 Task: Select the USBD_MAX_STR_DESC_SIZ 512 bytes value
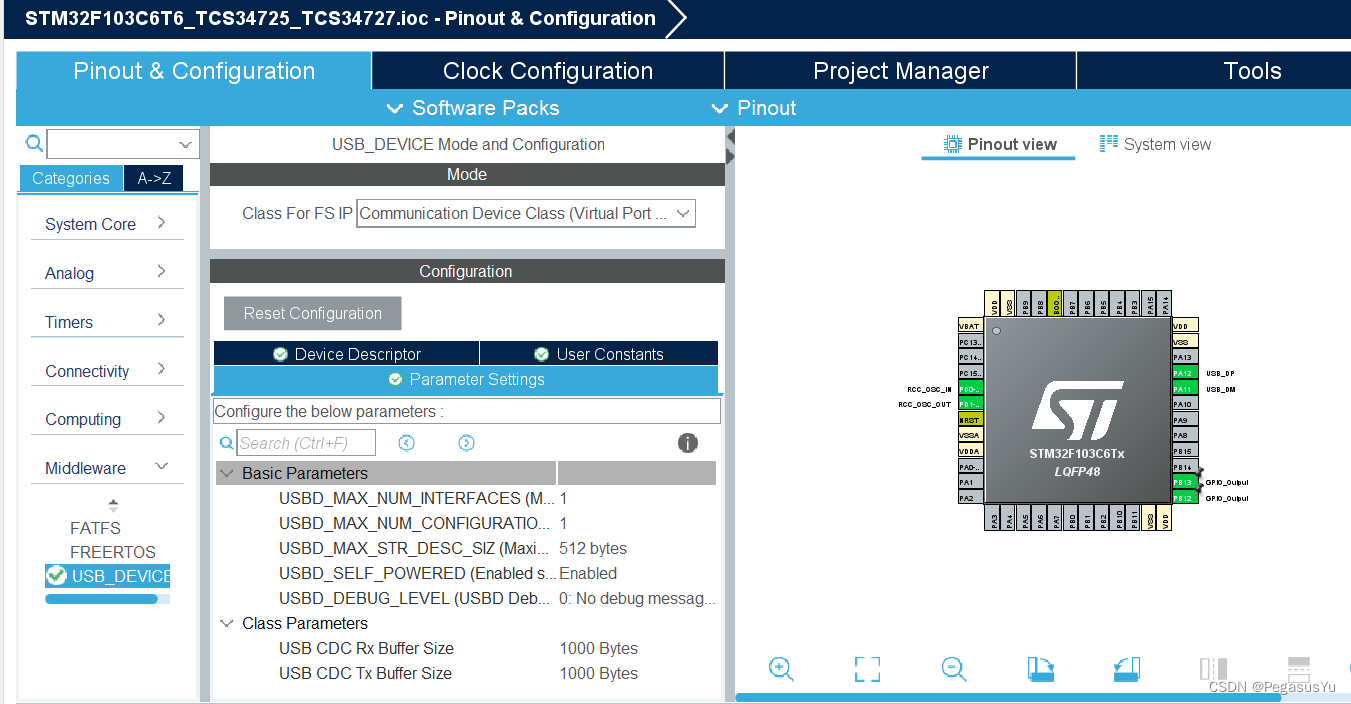(593, 548)
